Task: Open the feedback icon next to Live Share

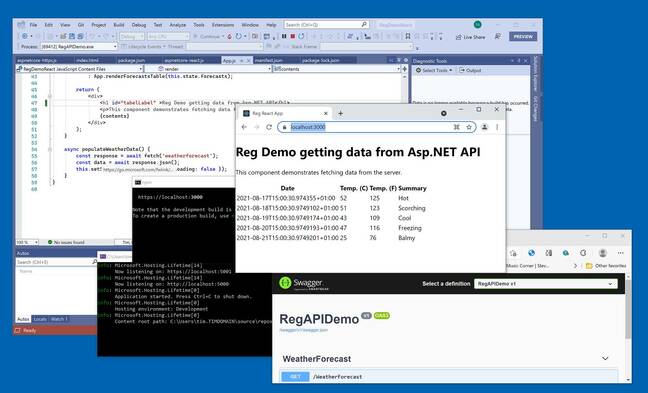Action: tap(498, 36)
